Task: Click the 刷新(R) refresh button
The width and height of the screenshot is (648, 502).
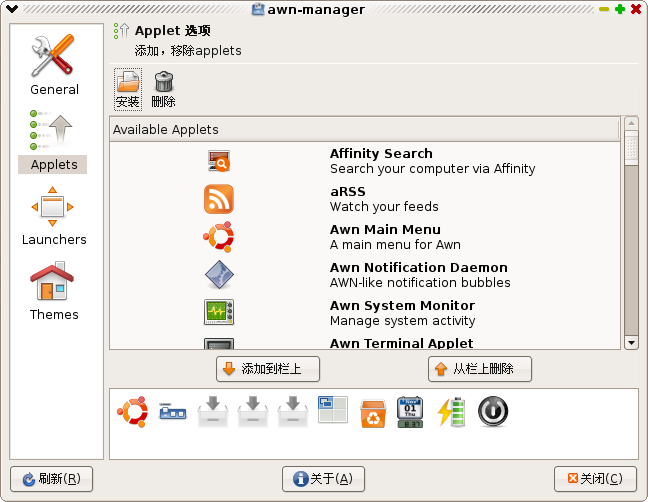Action: (52, 479)
